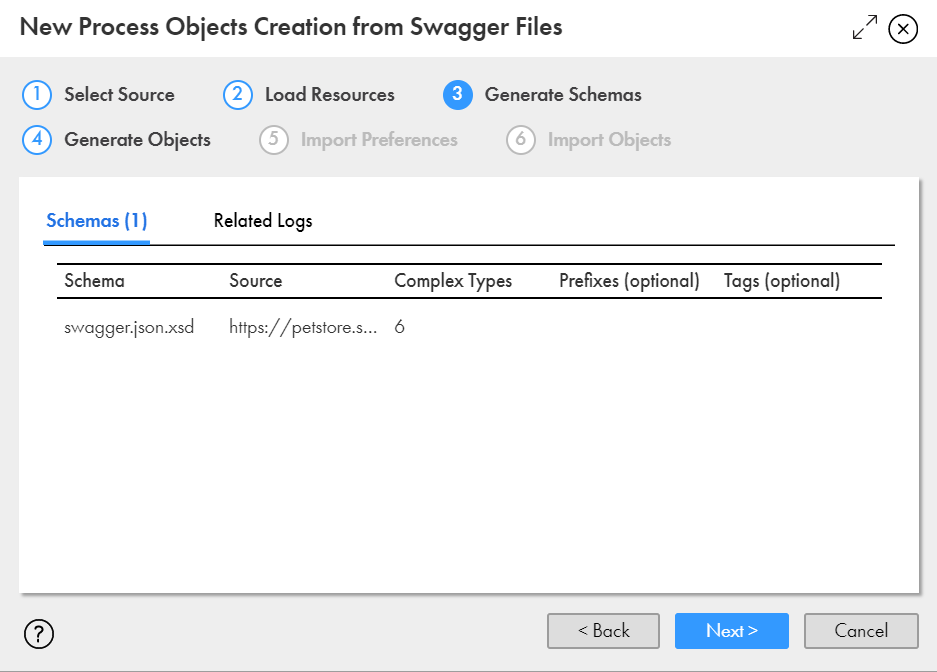Cancel the Swagger import wizard
Screen dimensions: 937x672
(x=861, y=631)
